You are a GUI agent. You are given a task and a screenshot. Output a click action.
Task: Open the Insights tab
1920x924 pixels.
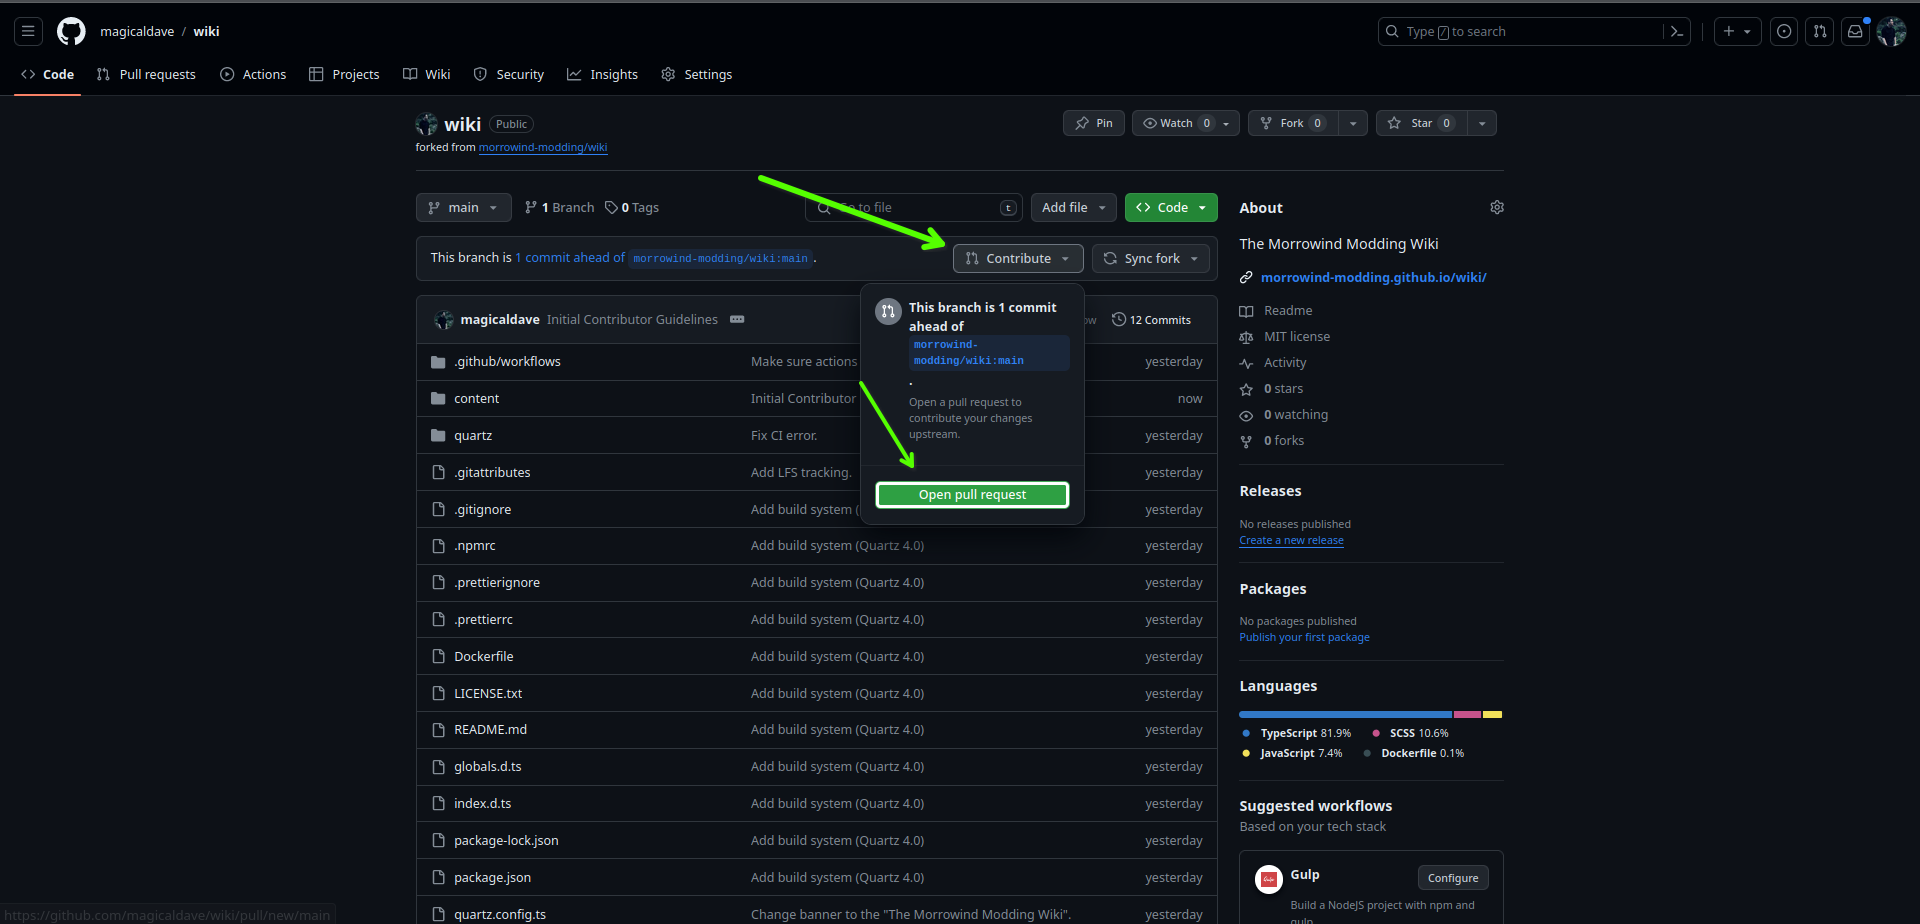603,75
